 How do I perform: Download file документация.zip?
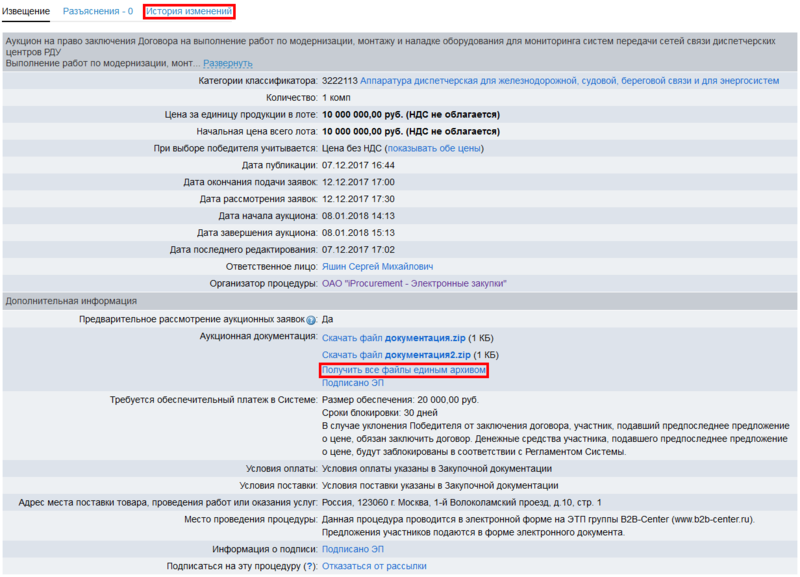click(393, 338)
